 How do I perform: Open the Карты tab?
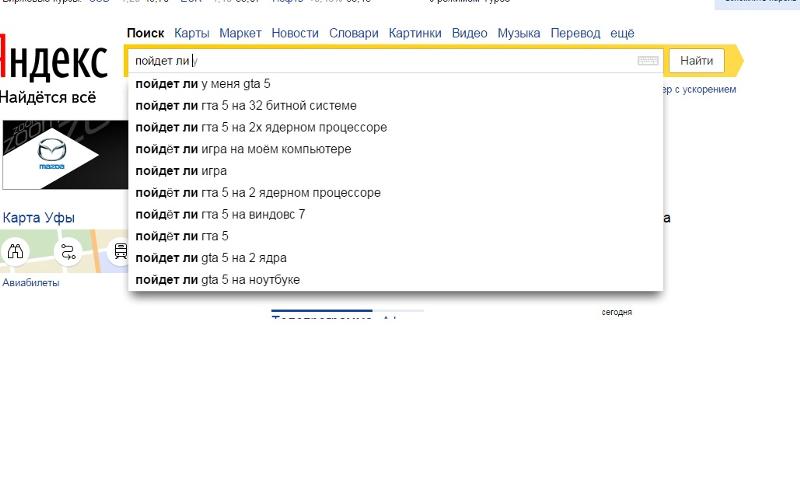coord(192,33)
